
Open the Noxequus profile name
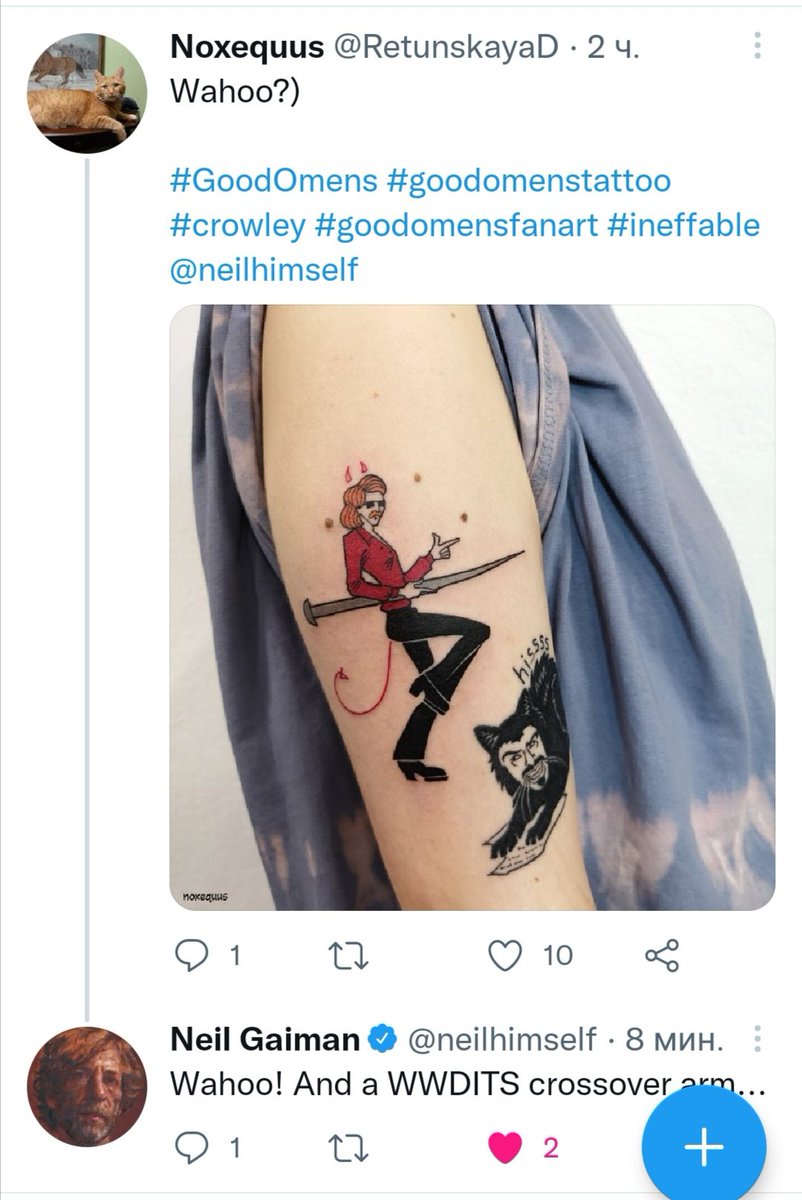(x=248, y=46)
